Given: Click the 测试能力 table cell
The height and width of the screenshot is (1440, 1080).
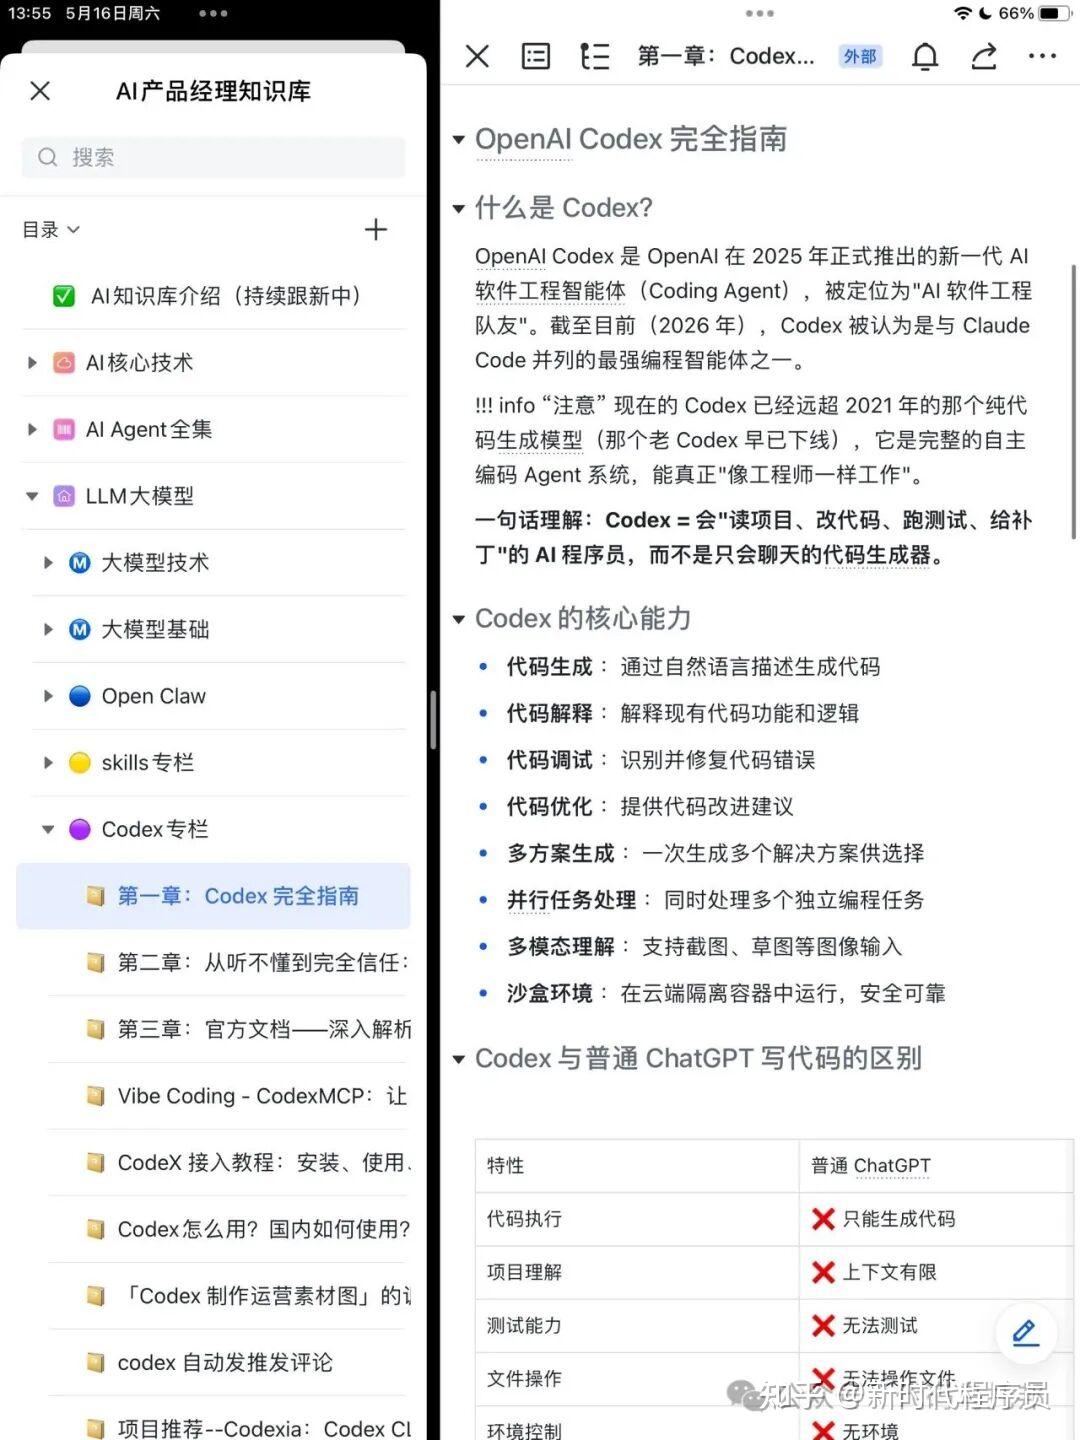Looking at the screenshot, I should (637, 1325).
